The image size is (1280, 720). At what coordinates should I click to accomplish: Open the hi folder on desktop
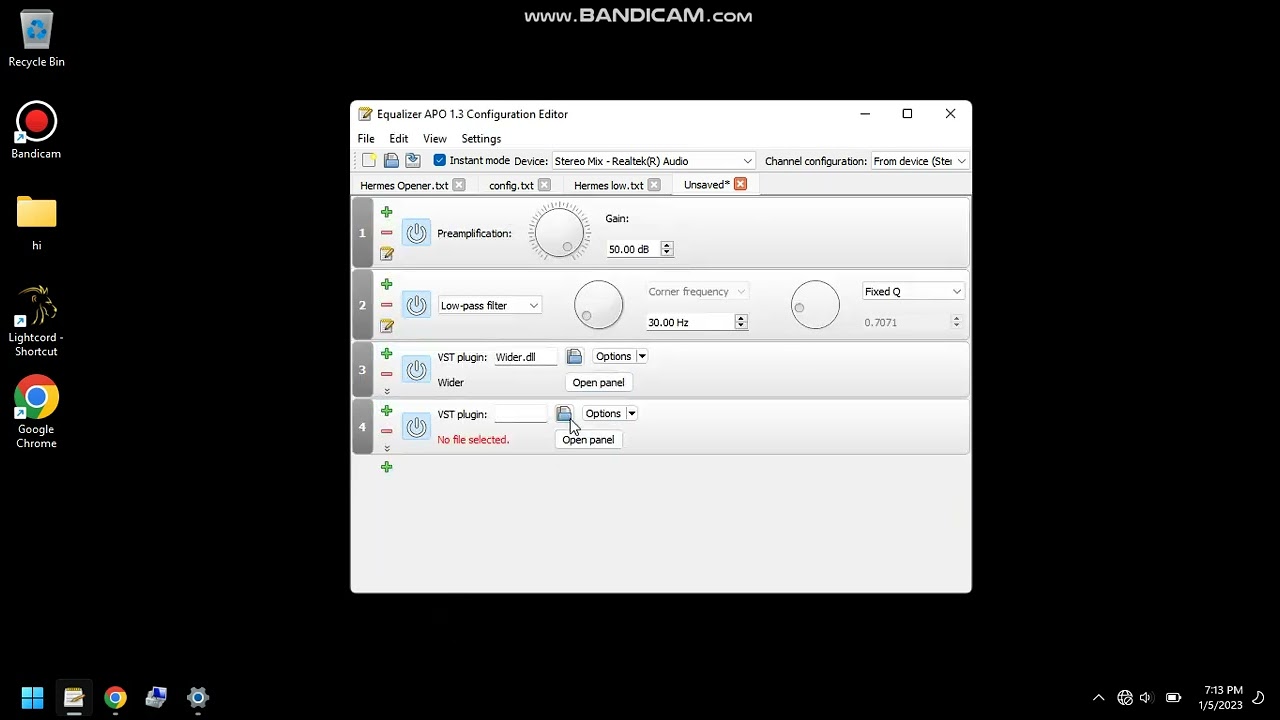(36, 222)
